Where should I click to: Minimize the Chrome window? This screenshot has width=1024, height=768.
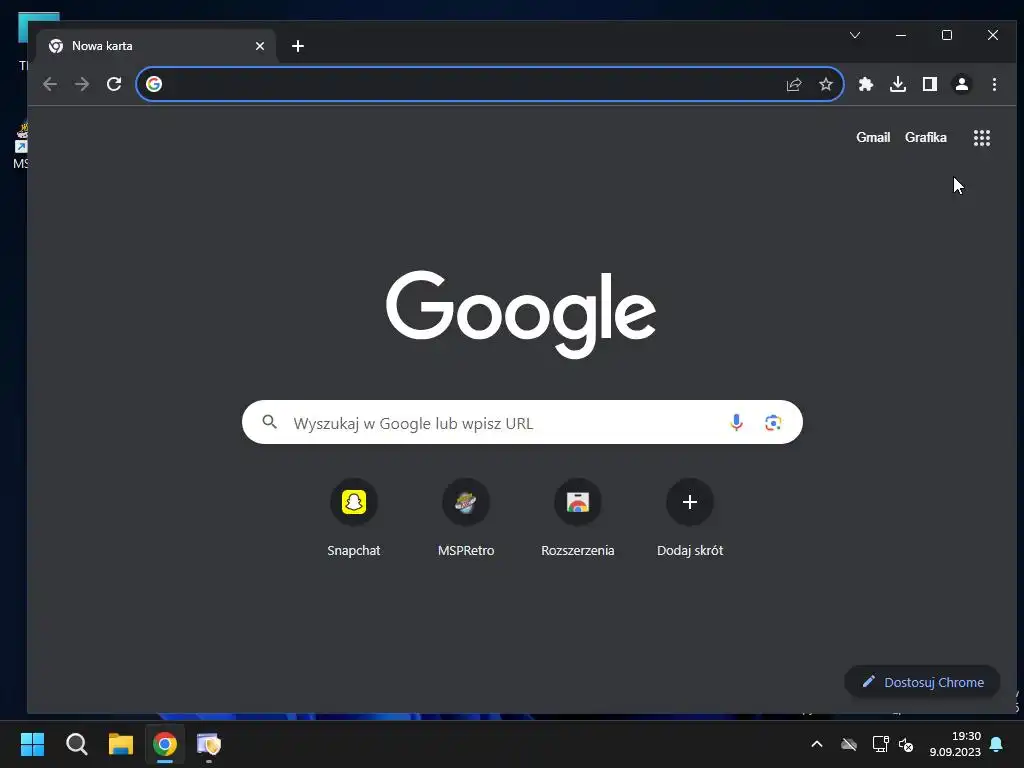tap(901, 35)
